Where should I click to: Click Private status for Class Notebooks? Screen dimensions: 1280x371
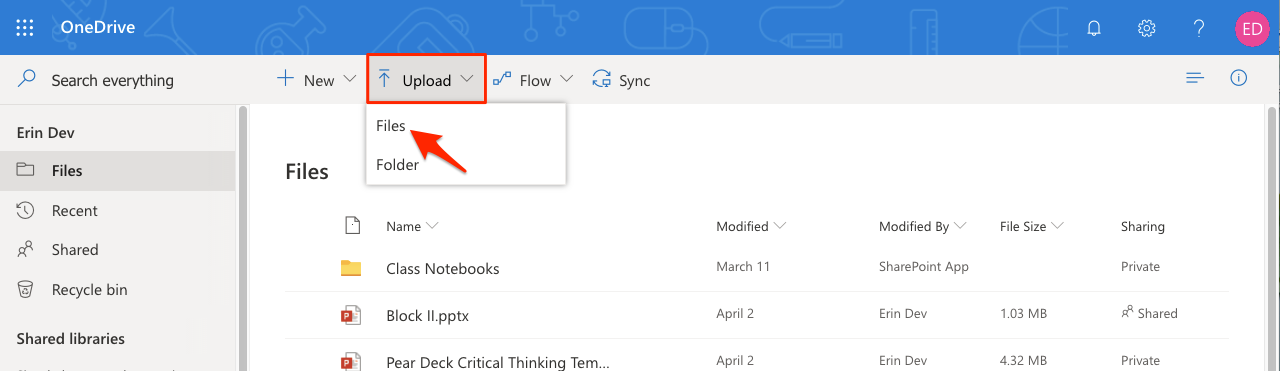coord(1141,267)
